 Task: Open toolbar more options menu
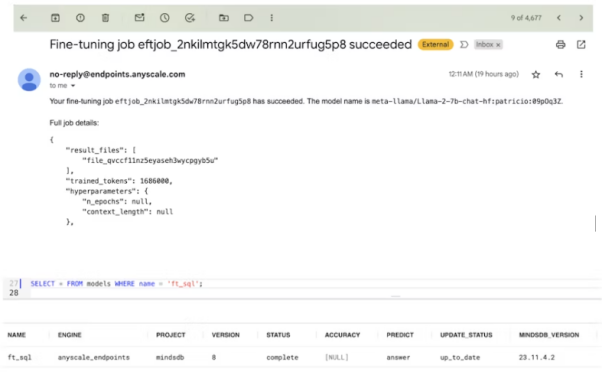click(x=271, y=18)
